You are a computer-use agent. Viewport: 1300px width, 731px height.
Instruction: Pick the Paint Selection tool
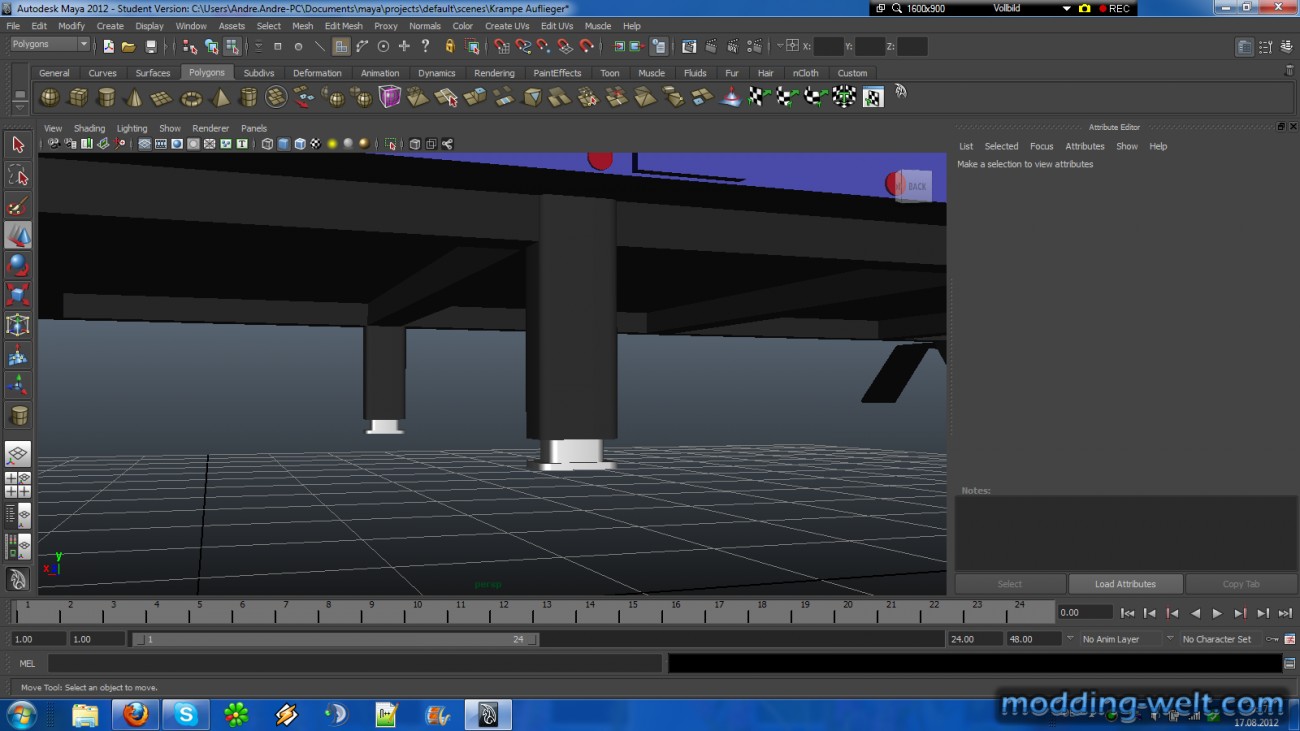18,205
